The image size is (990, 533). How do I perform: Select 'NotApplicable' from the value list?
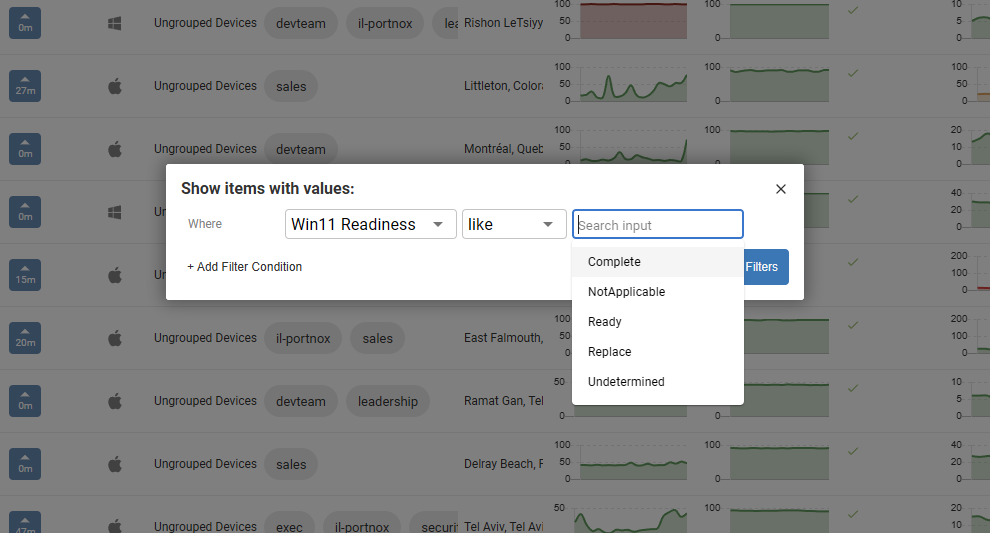pos(626,292)
